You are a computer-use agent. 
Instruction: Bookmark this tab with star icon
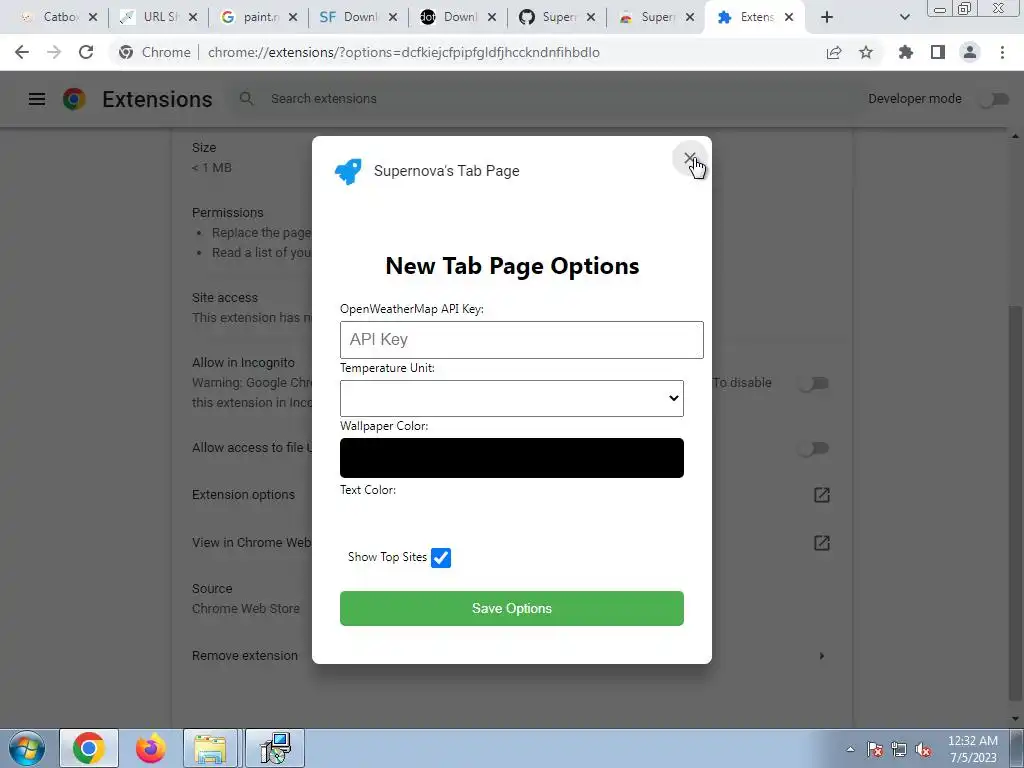pos(866,52)
